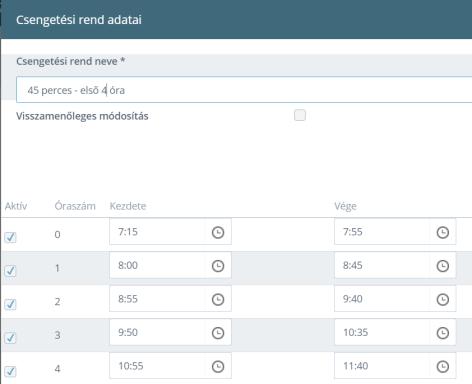
Task: Click clock icon beside 9:50 start time
Action: coord(218,333)
